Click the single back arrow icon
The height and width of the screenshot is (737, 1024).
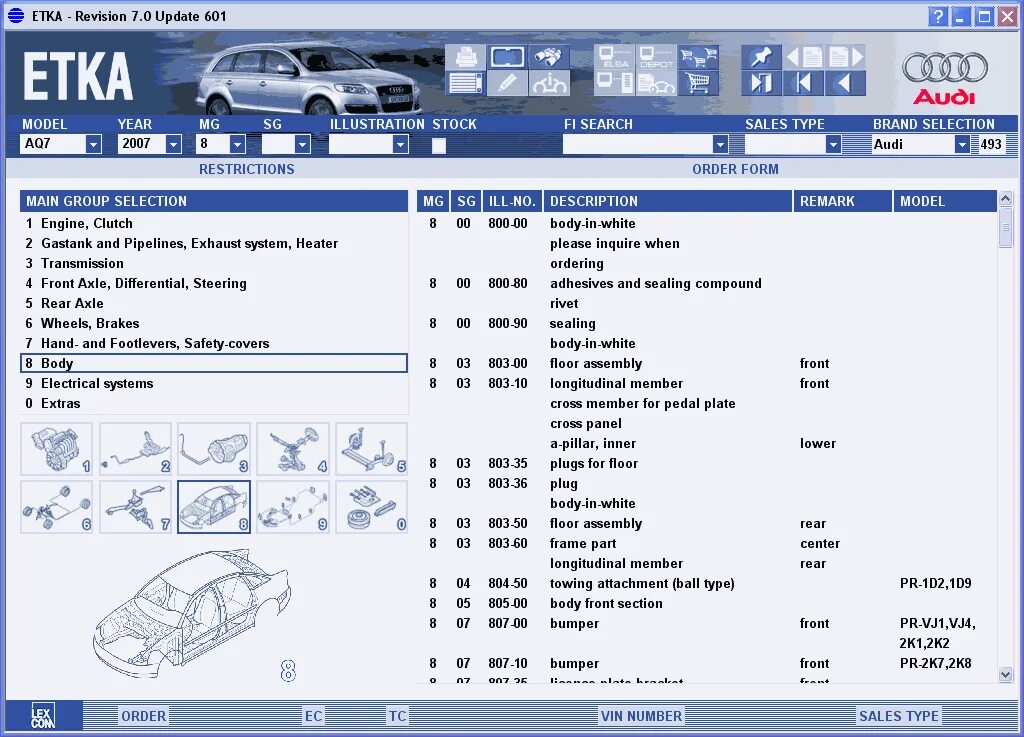(x=845, y=84)
